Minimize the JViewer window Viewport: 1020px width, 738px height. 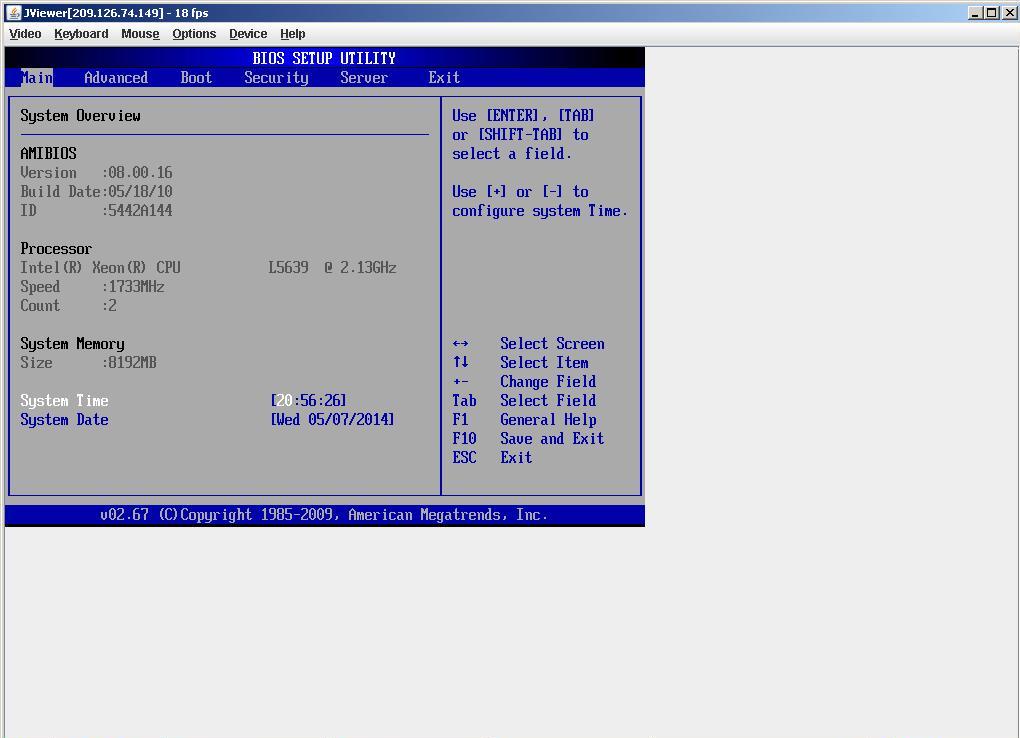click(x=976, y=13)
